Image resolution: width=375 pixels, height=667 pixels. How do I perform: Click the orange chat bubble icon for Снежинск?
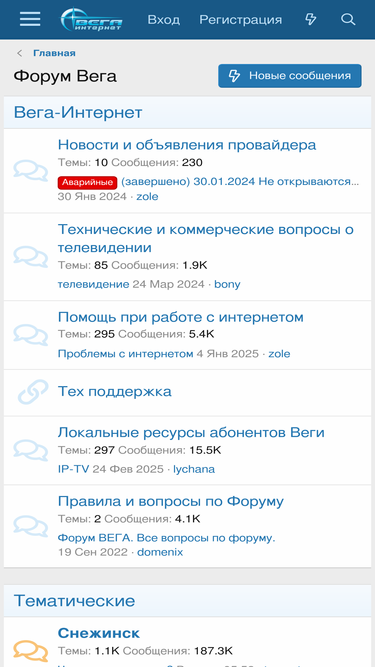pyautogui.click(x=30, y=651)
